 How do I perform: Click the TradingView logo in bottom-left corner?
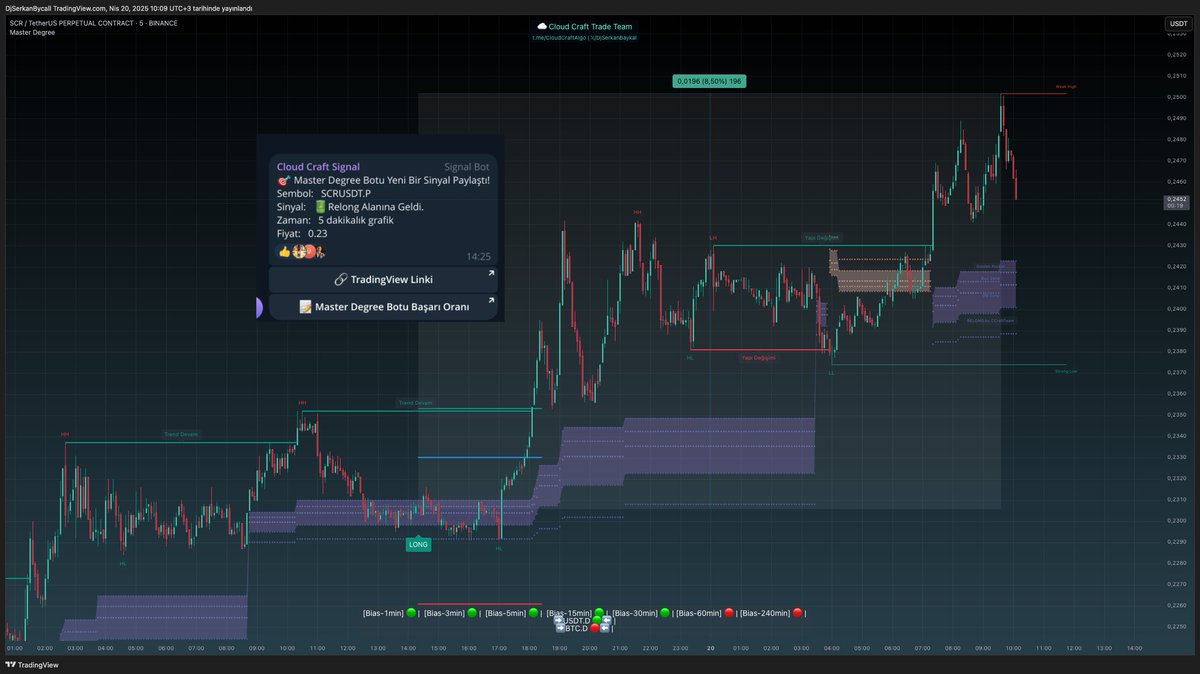(31, 664)
